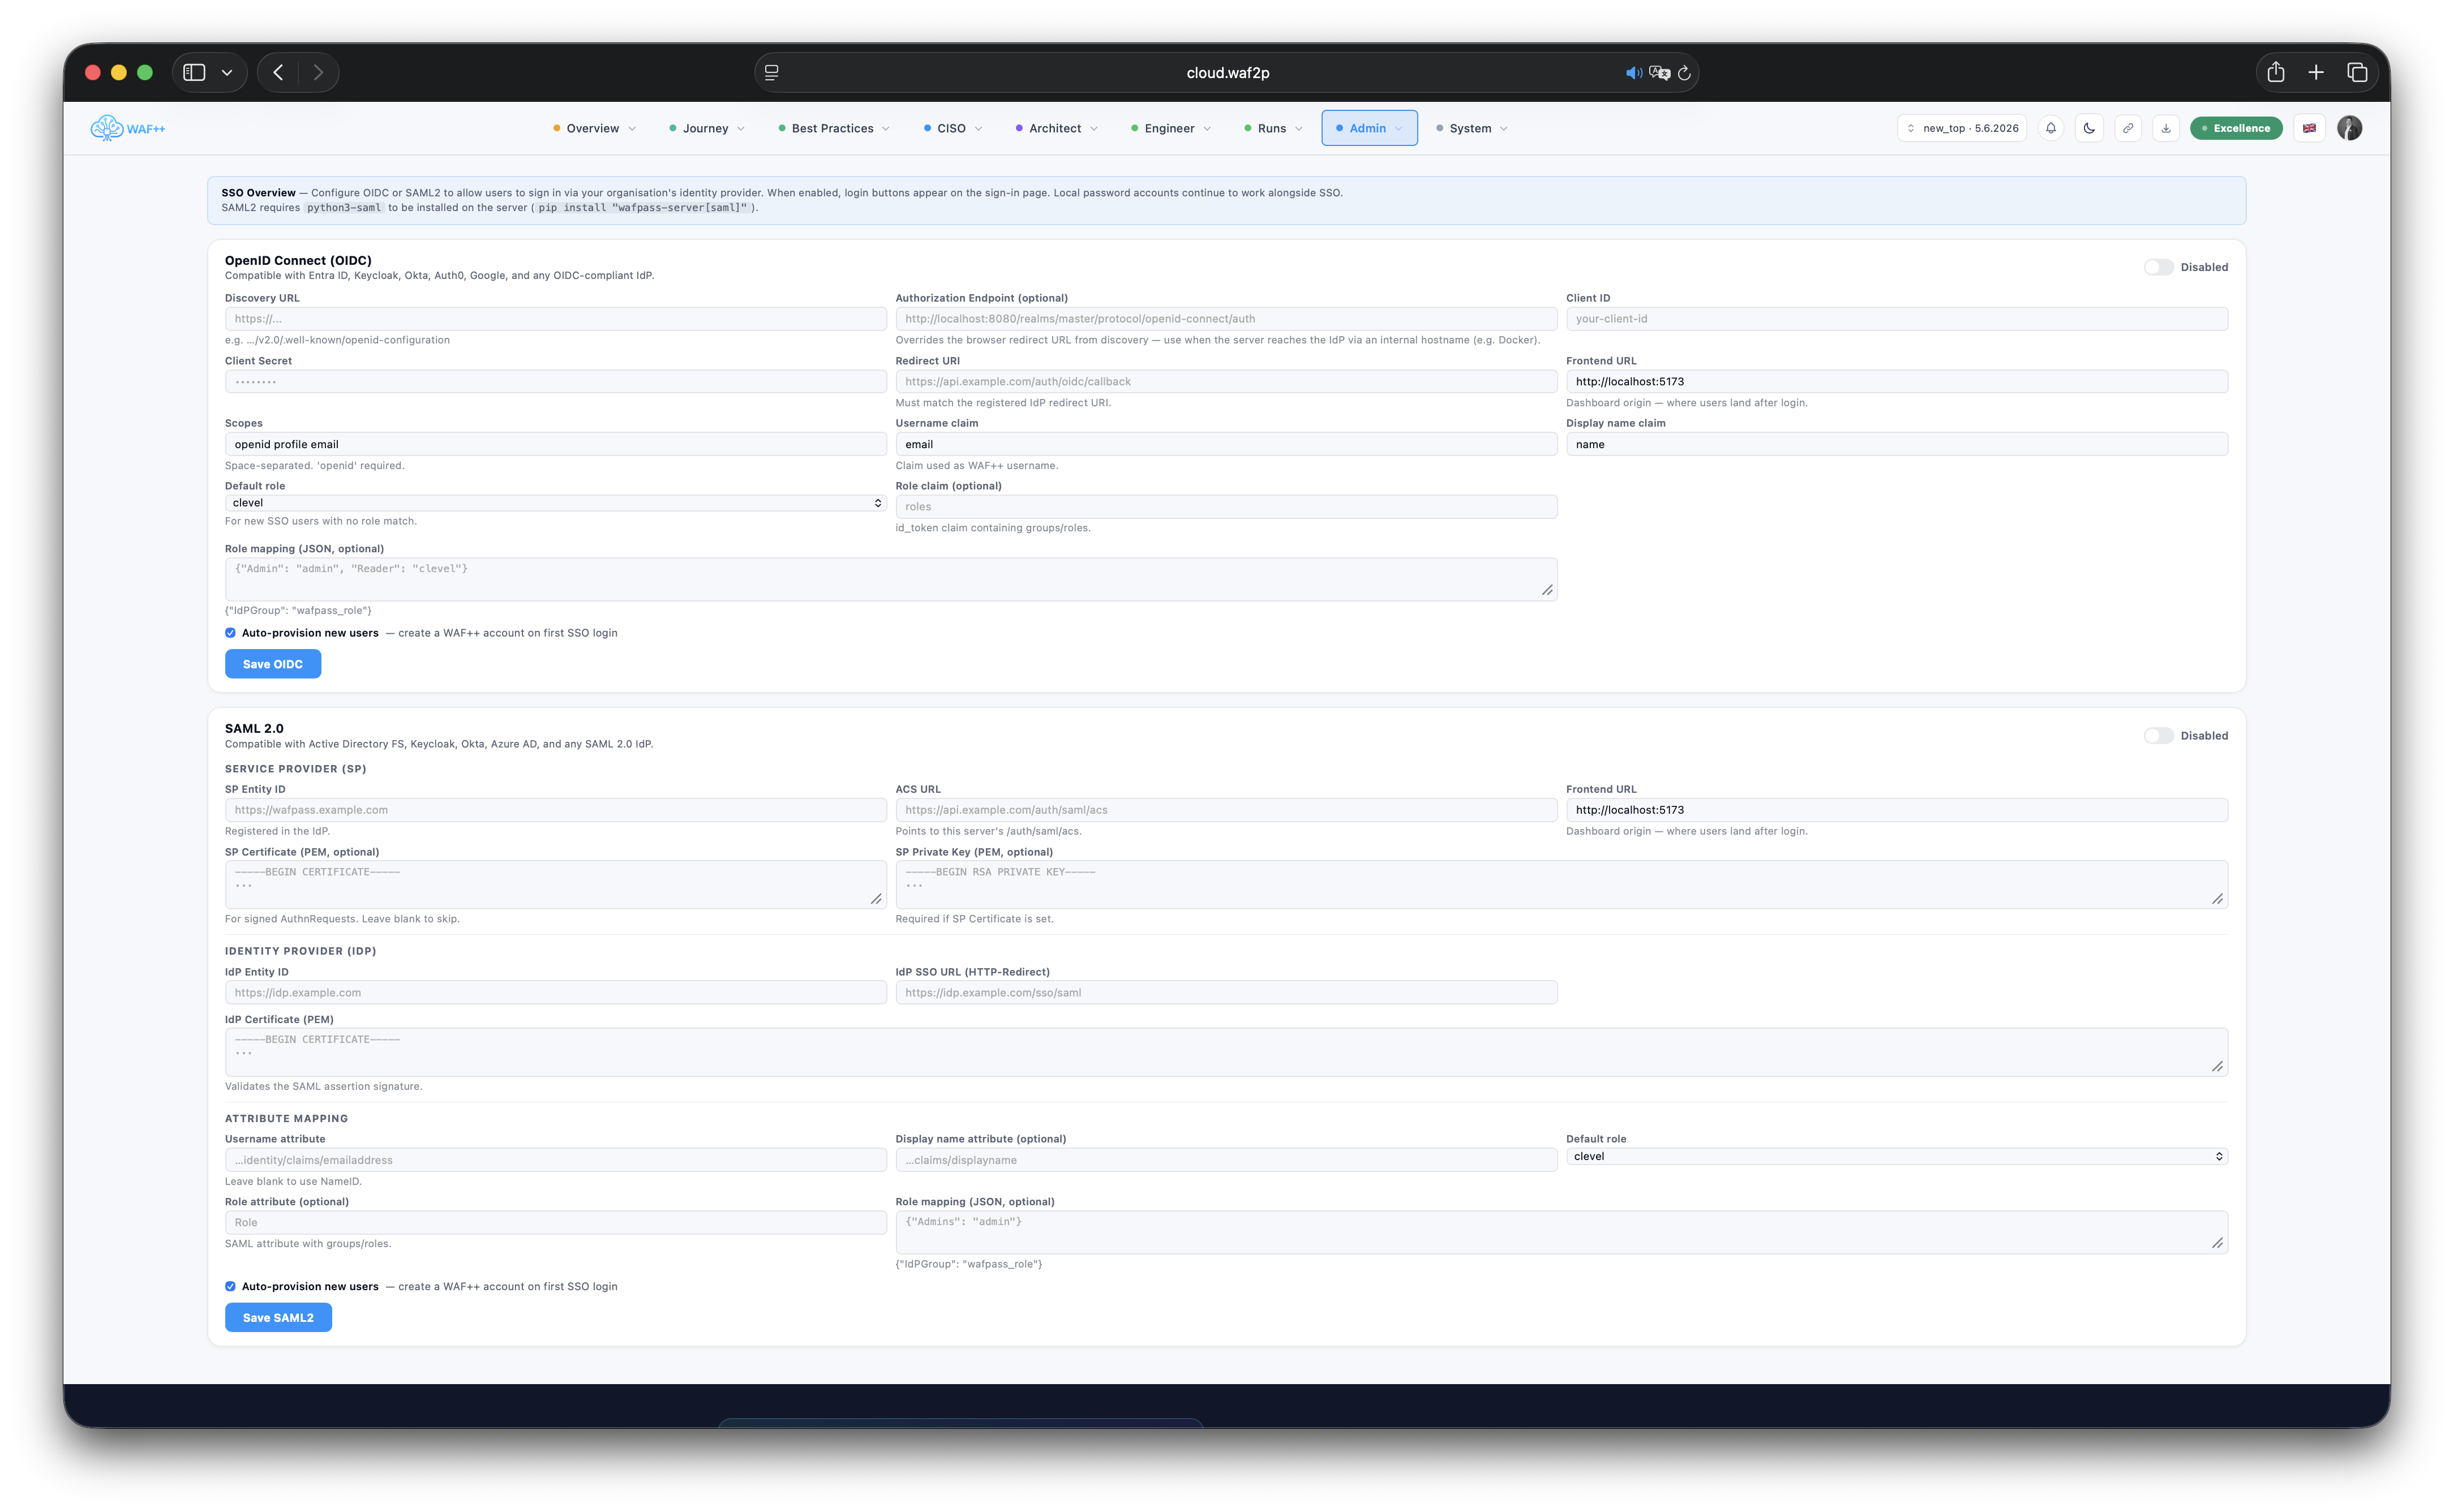
Task: Open the UK flag language selector
Action: (x=2309, y=128)
